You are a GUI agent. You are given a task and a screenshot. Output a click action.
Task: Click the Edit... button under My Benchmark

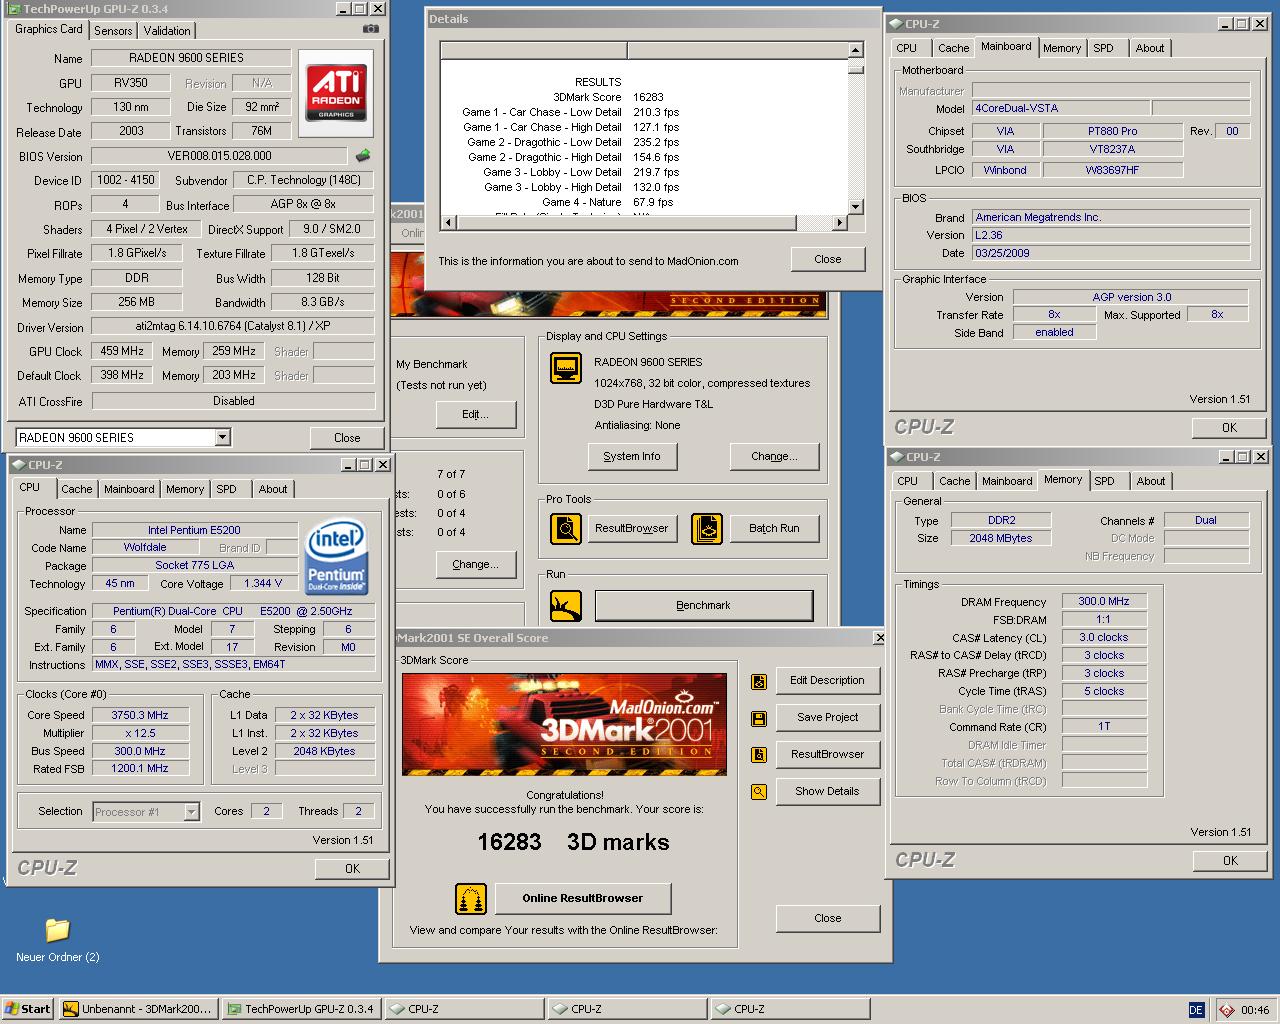click(x=475, y=414)
